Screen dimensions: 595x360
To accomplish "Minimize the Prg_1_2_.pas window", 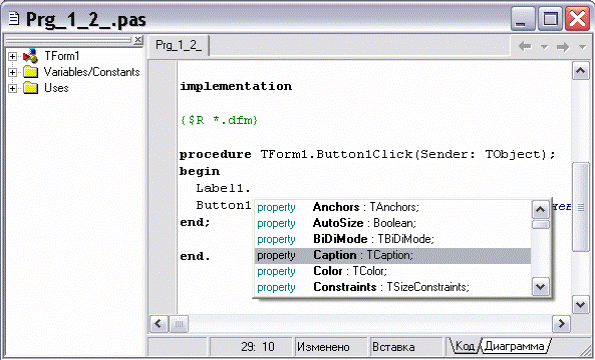I will [x=523, y=18].
